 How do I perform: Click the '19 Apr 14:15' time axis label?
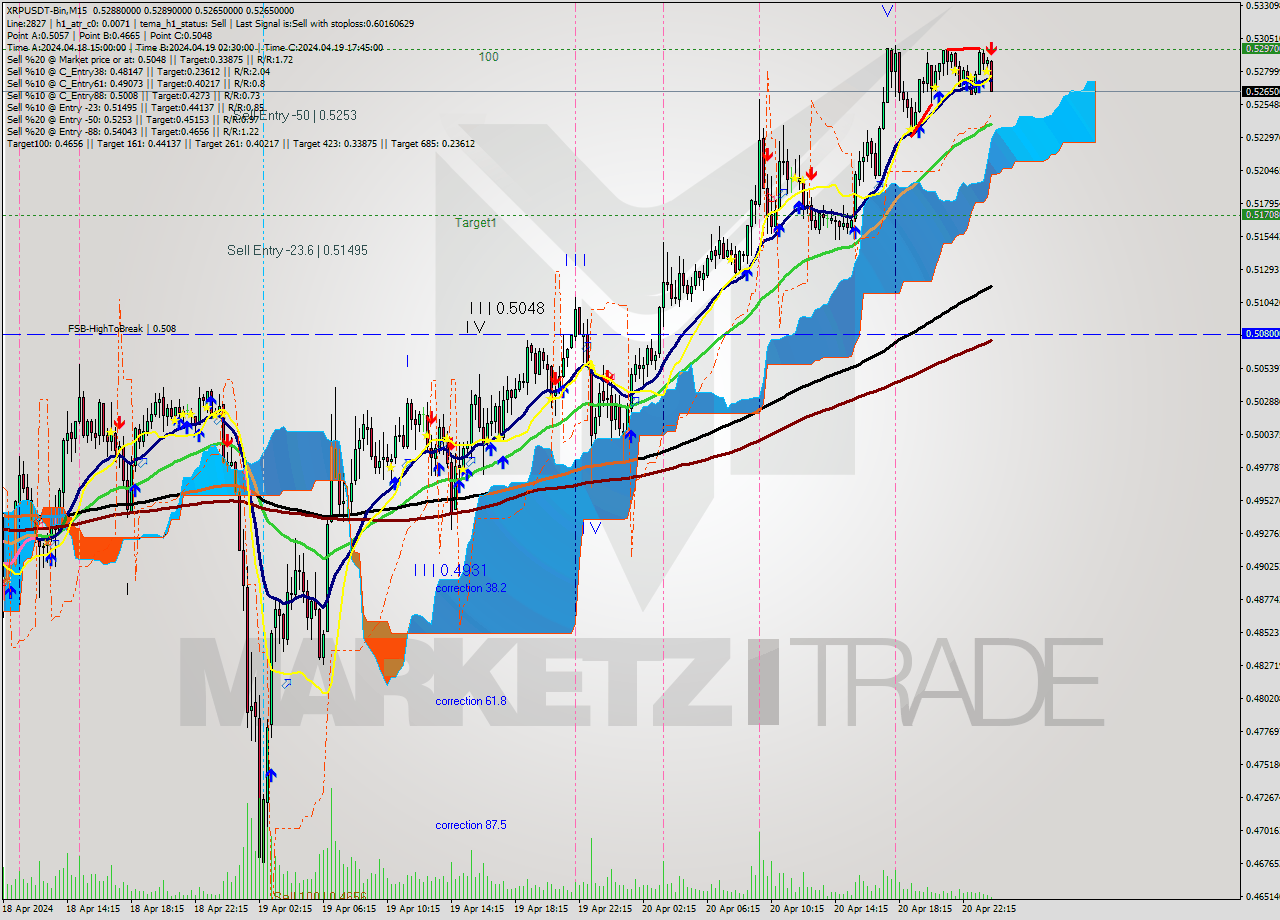tap(477, 909)
